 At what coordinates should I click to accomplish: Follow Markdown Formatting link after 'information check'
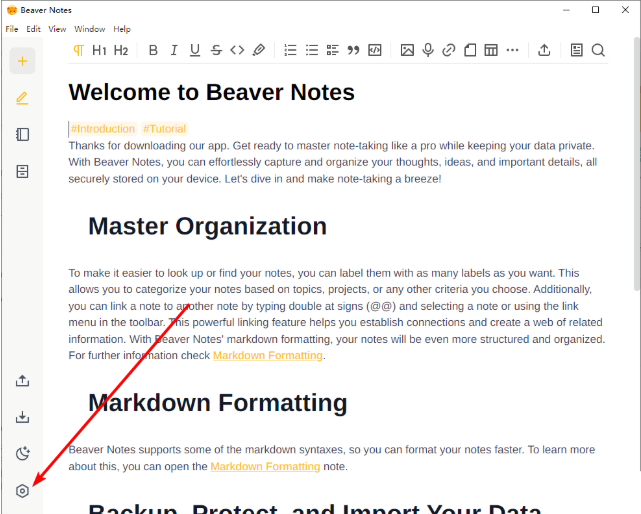pos(268,355)
